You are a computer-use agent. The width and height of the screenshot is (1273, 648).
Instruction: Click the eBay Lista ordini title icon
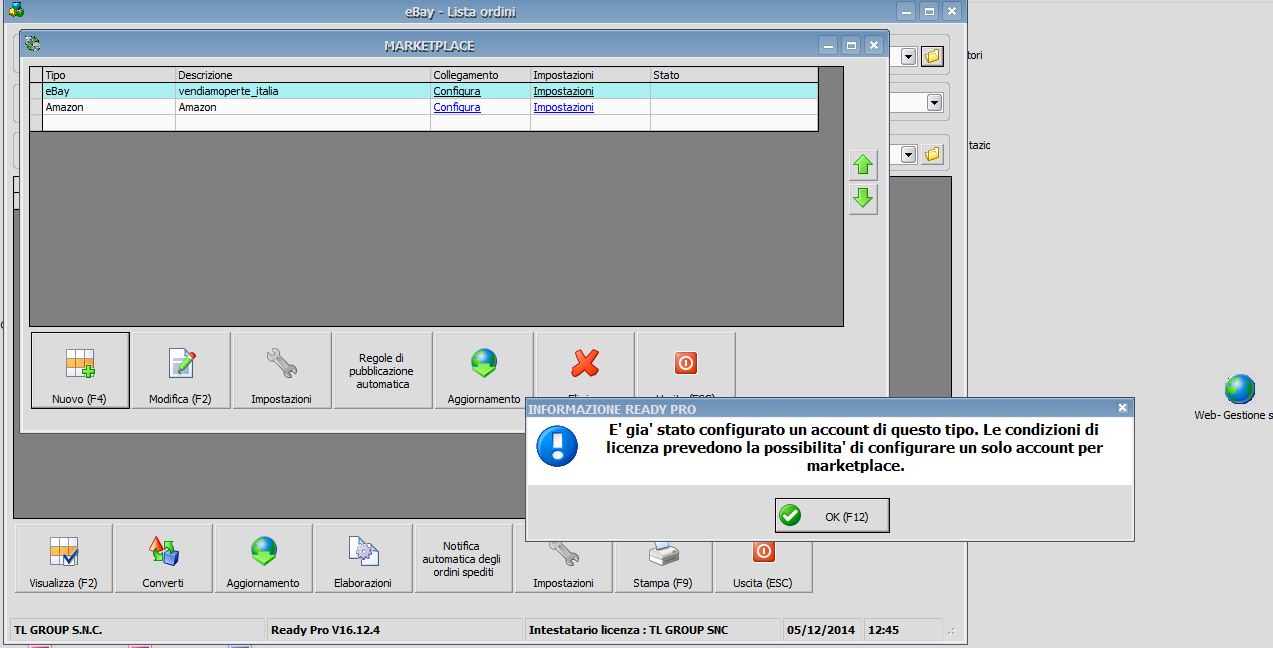tap(15, 11)
